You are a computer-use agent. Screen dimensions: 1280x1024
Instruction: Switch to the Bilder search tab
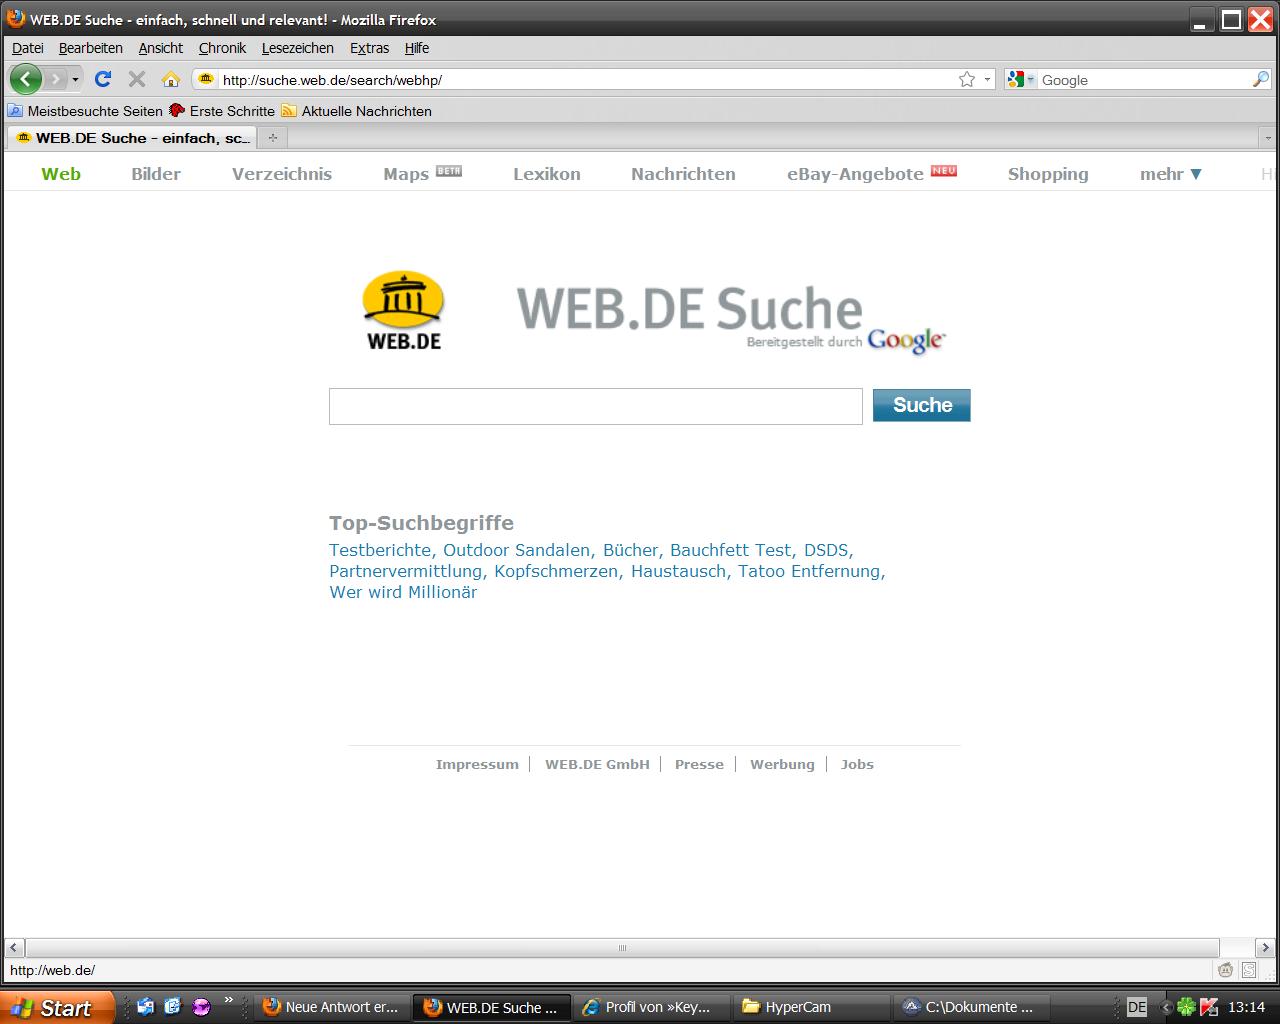(x=156, y=174)
